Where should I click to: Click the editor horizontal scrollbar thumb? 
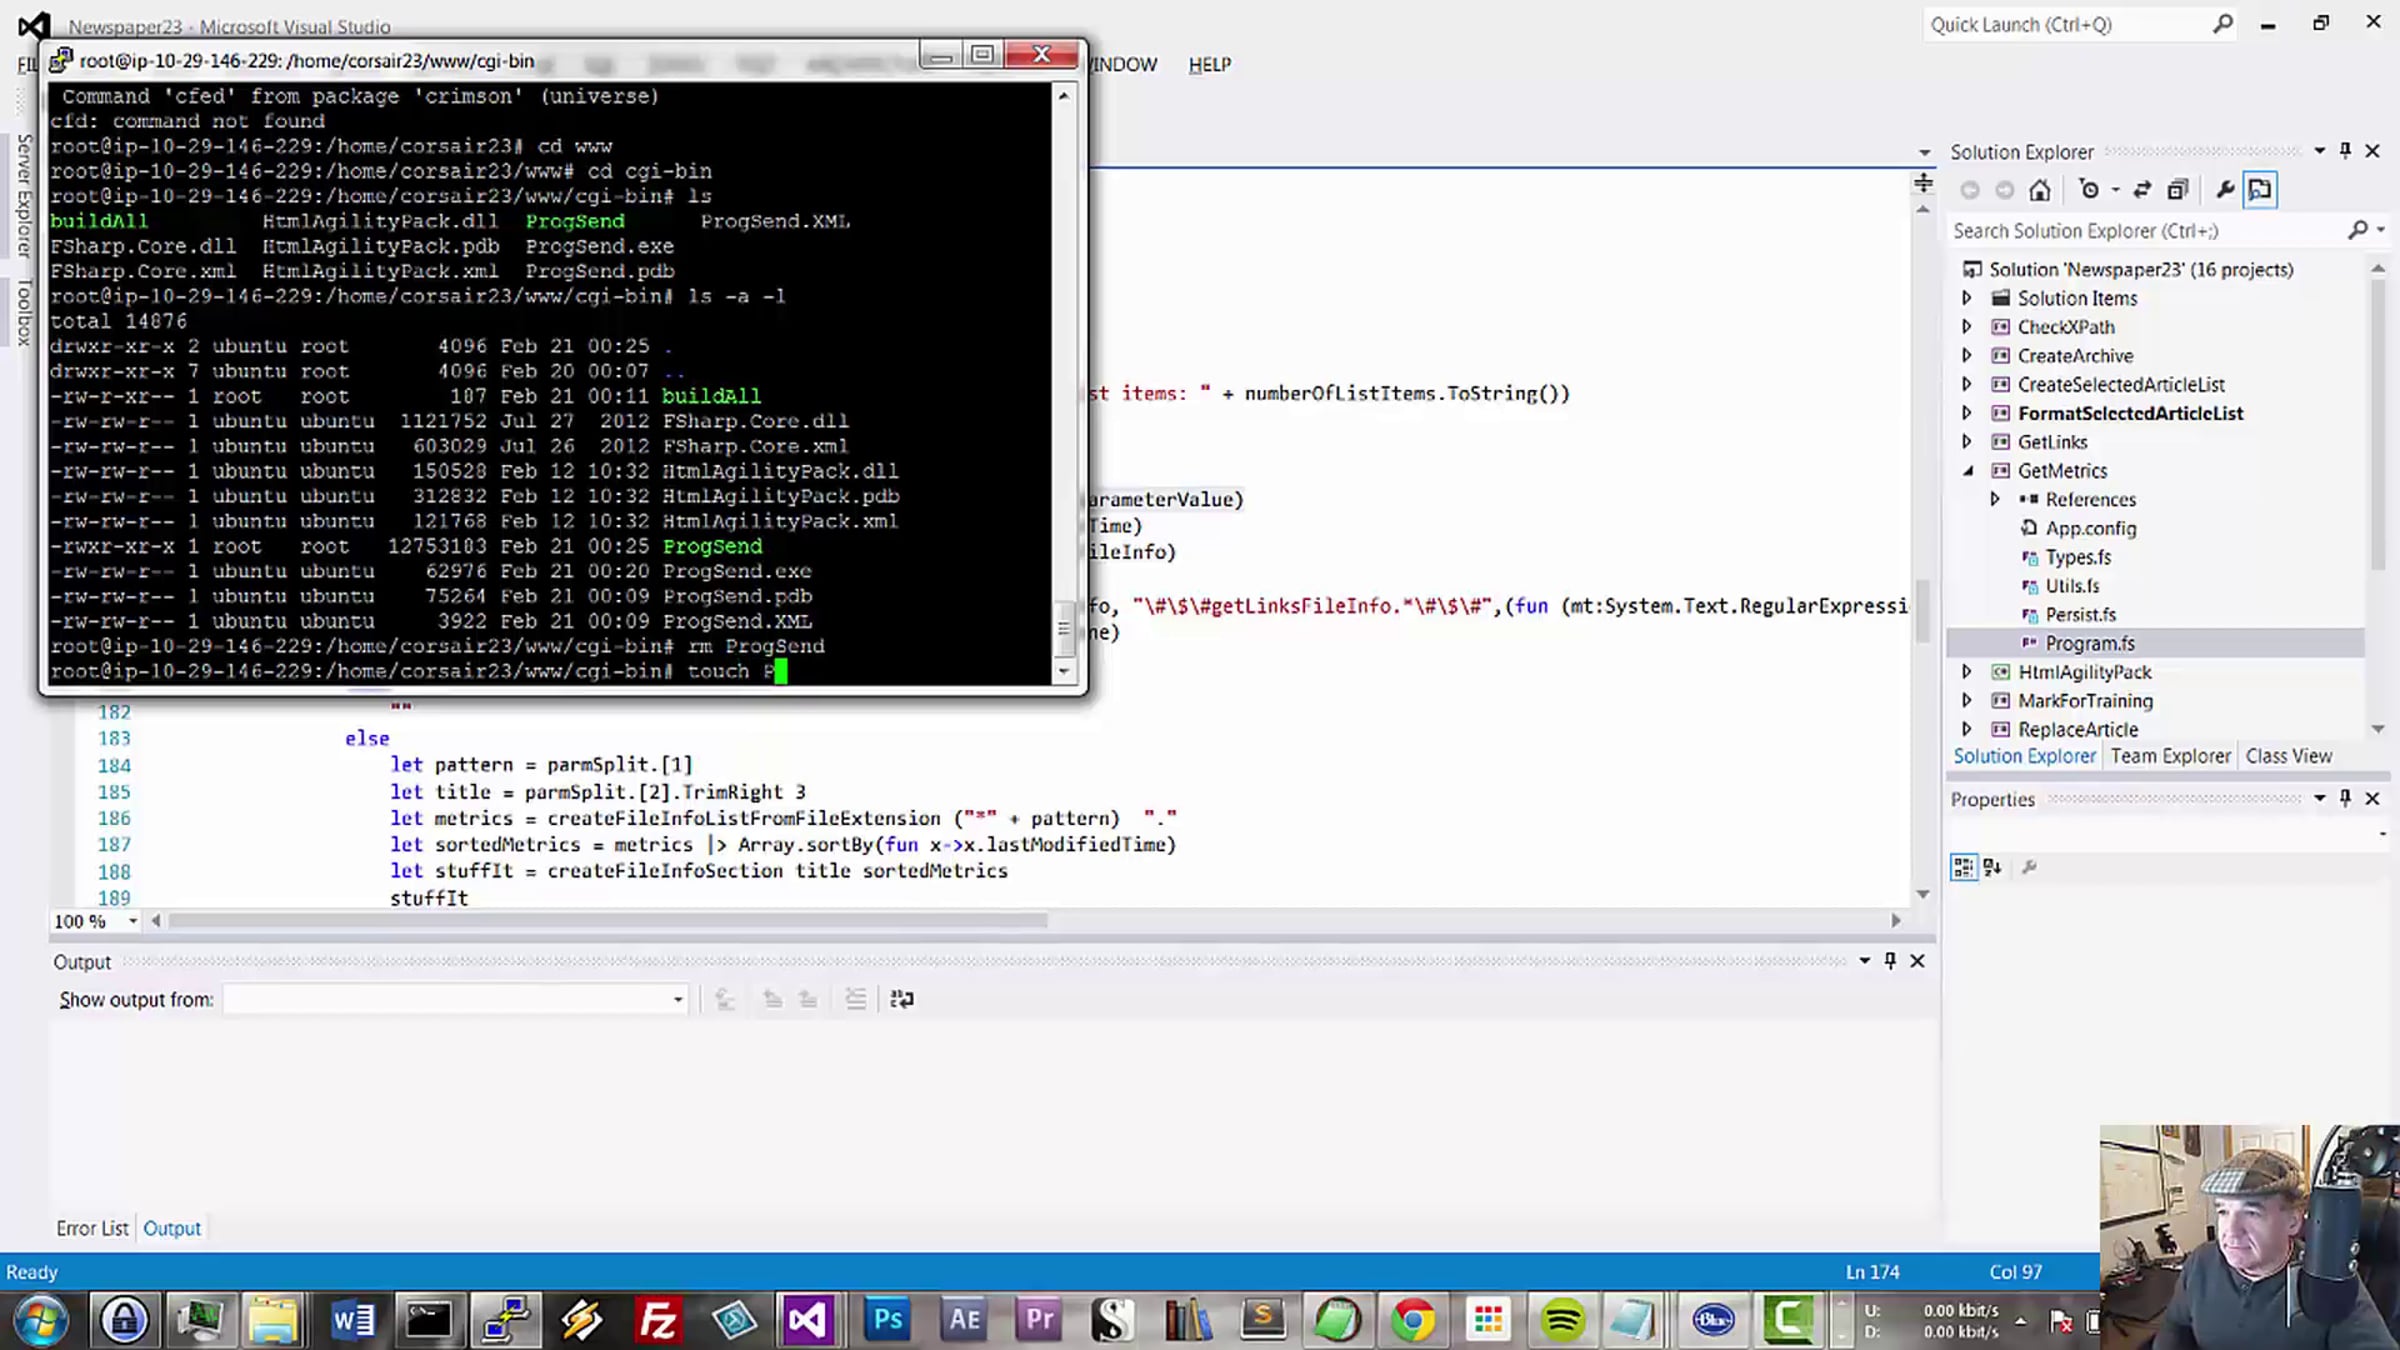tap(607, 921)
